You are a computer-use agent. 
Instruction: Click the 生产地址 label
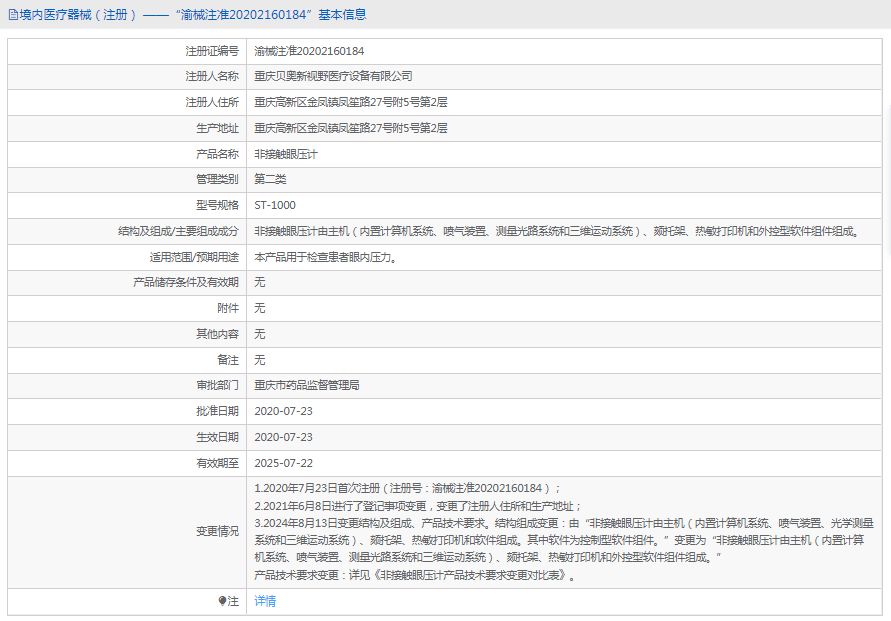point(218,128)
